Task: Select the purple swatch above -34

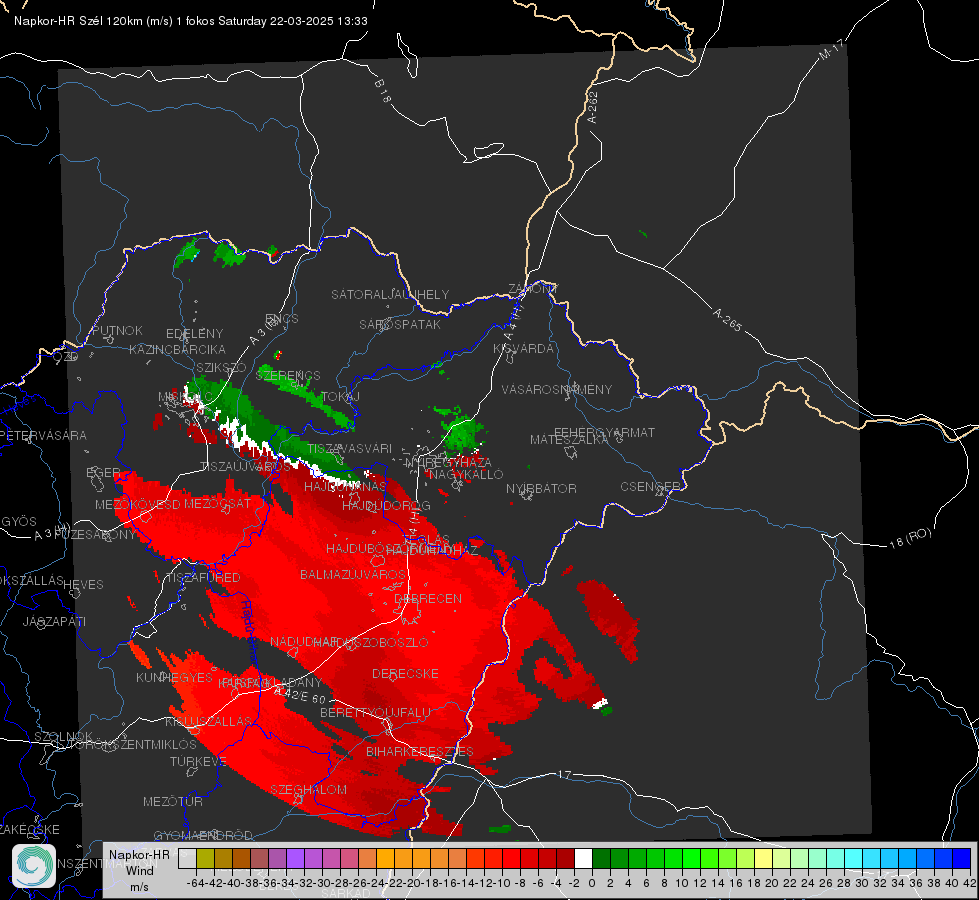Action: pyautogui.click(x=295, y=858)
